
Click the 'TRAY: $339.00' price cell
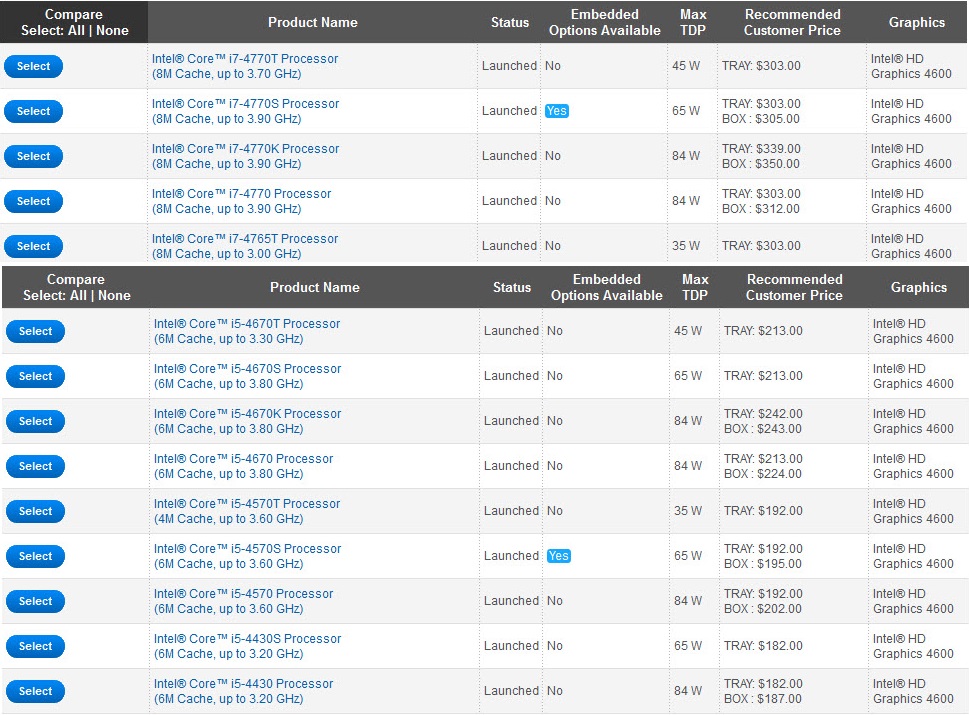[761, 149]
